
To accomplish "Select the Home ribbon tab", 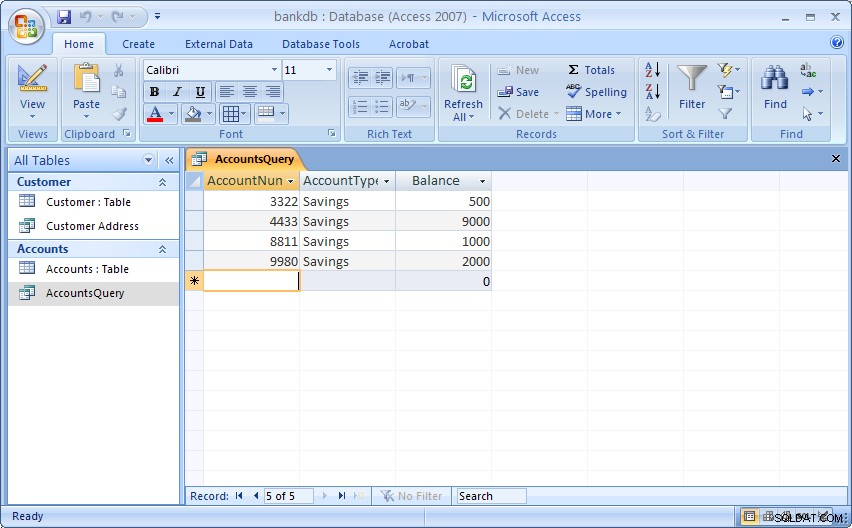I will [79, 44].
